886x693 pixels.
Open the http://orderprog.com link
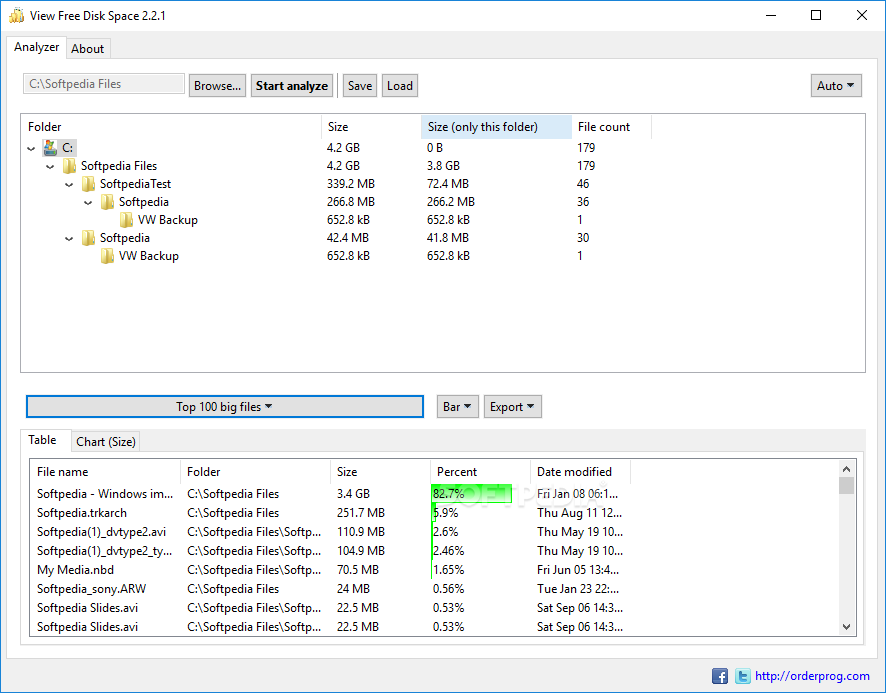point(812,676)
